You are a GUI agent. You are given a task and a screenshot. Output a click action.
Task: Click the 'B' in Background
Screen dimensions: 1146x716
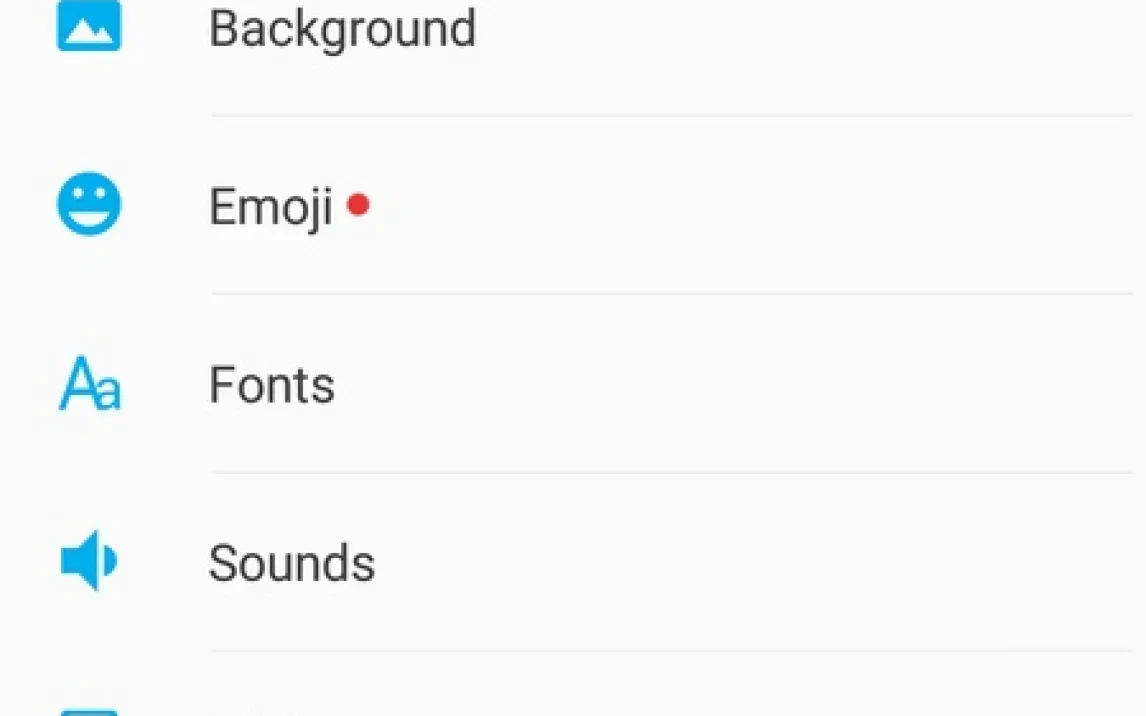point(224,28)
